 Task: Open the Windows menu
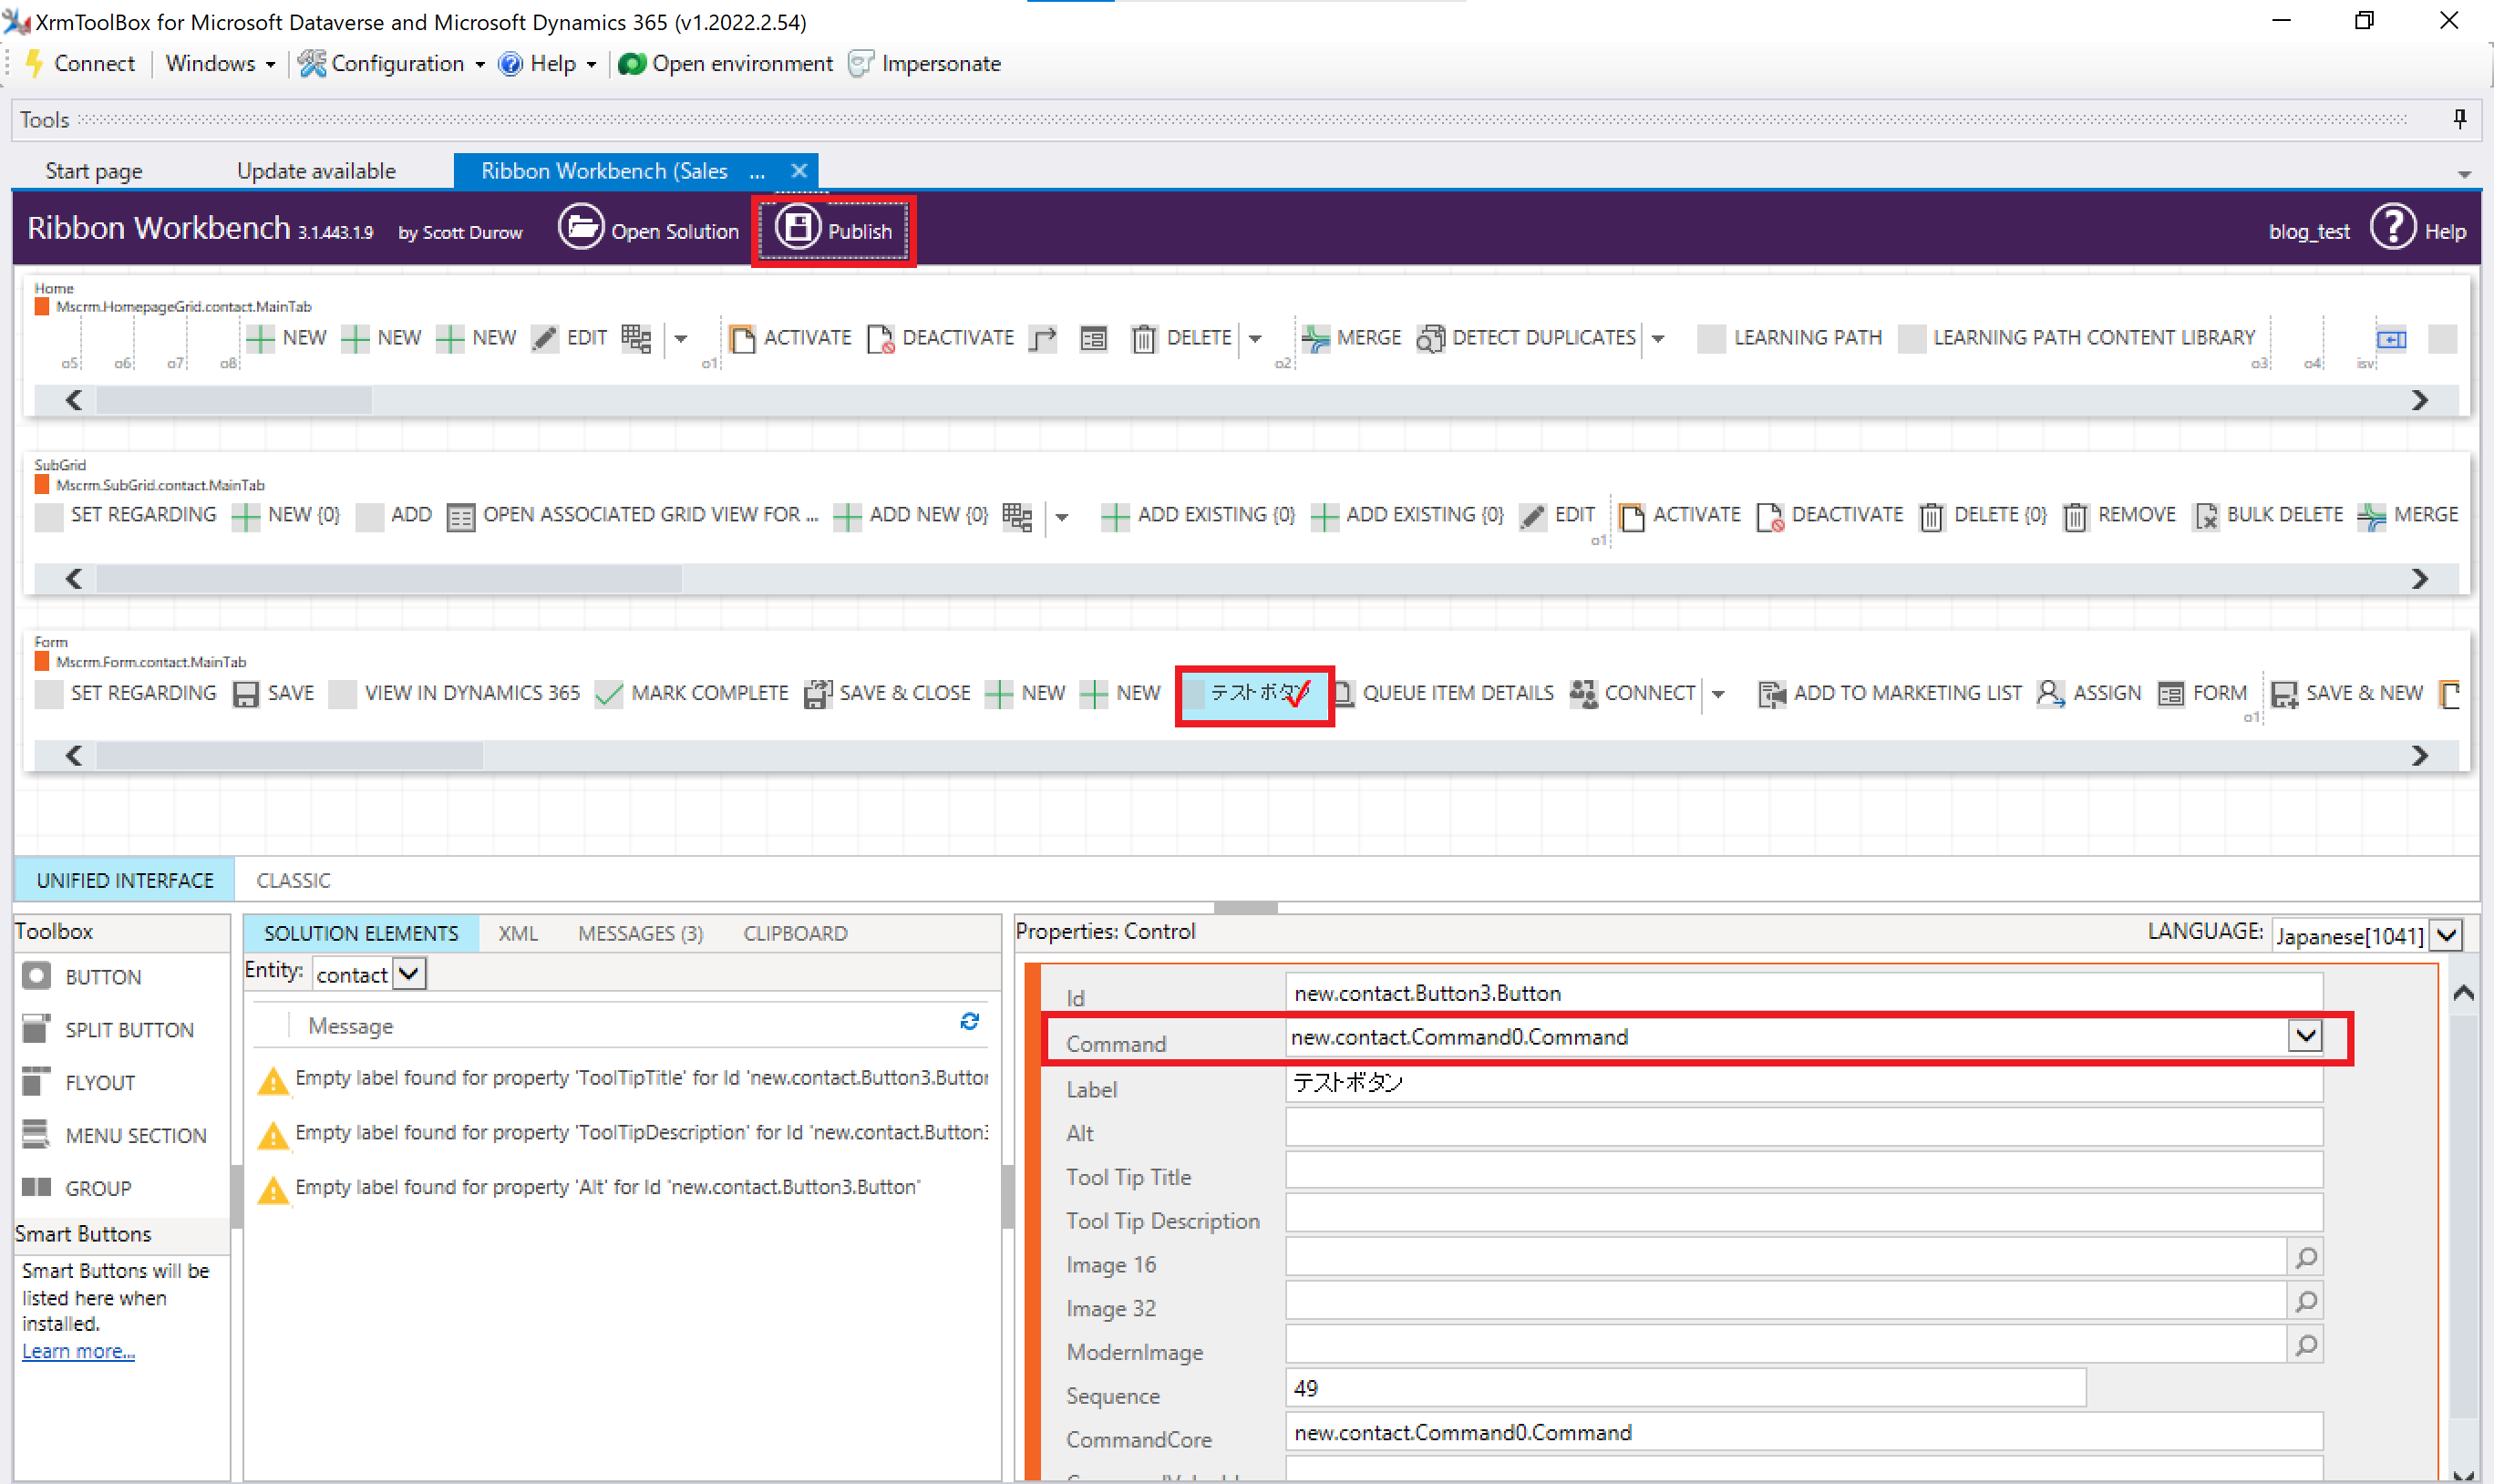pyautogui.click(x=220, y=63)
